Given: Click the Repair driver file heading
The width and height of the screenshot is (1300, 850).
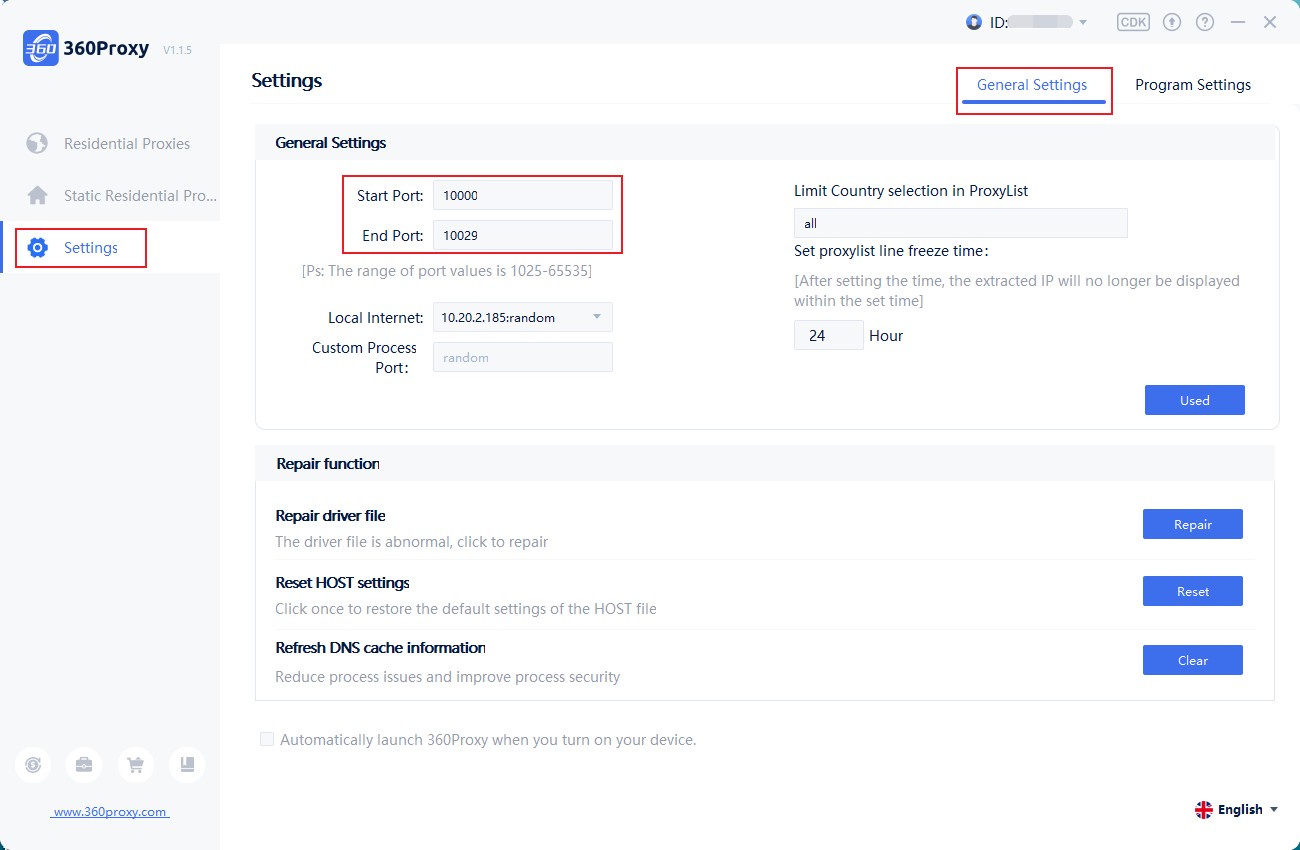Looking at the screenshot, I should click(x=330, y=516).
